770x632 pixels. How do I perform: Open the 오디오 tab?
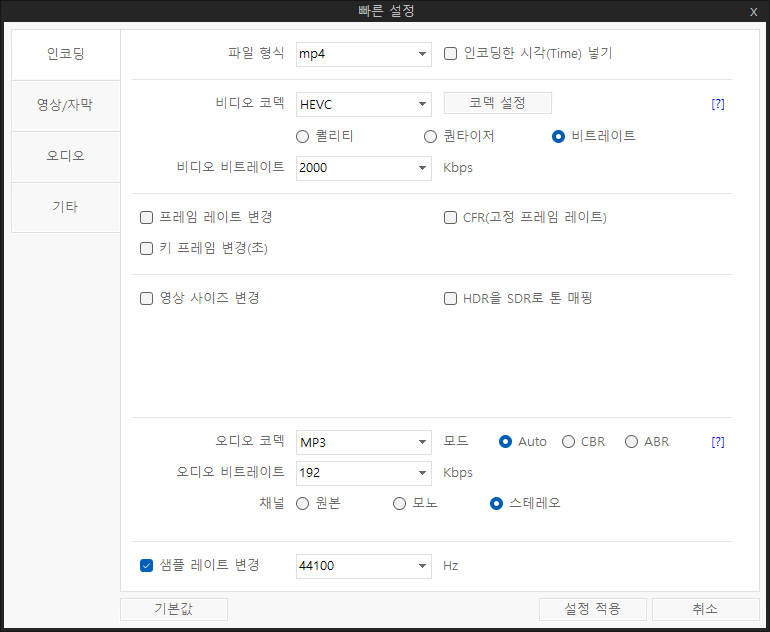tap(66, 156)
